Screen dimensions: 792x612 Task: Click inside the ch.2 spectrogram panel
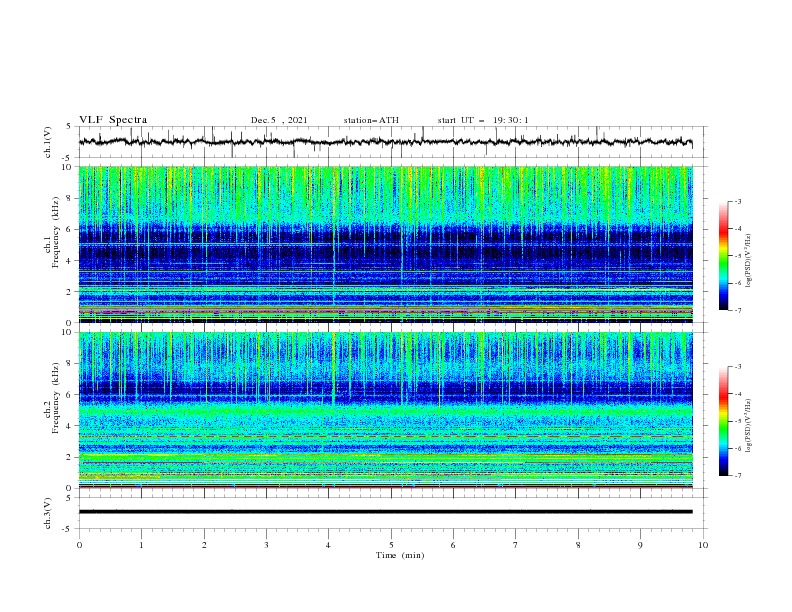385,410
